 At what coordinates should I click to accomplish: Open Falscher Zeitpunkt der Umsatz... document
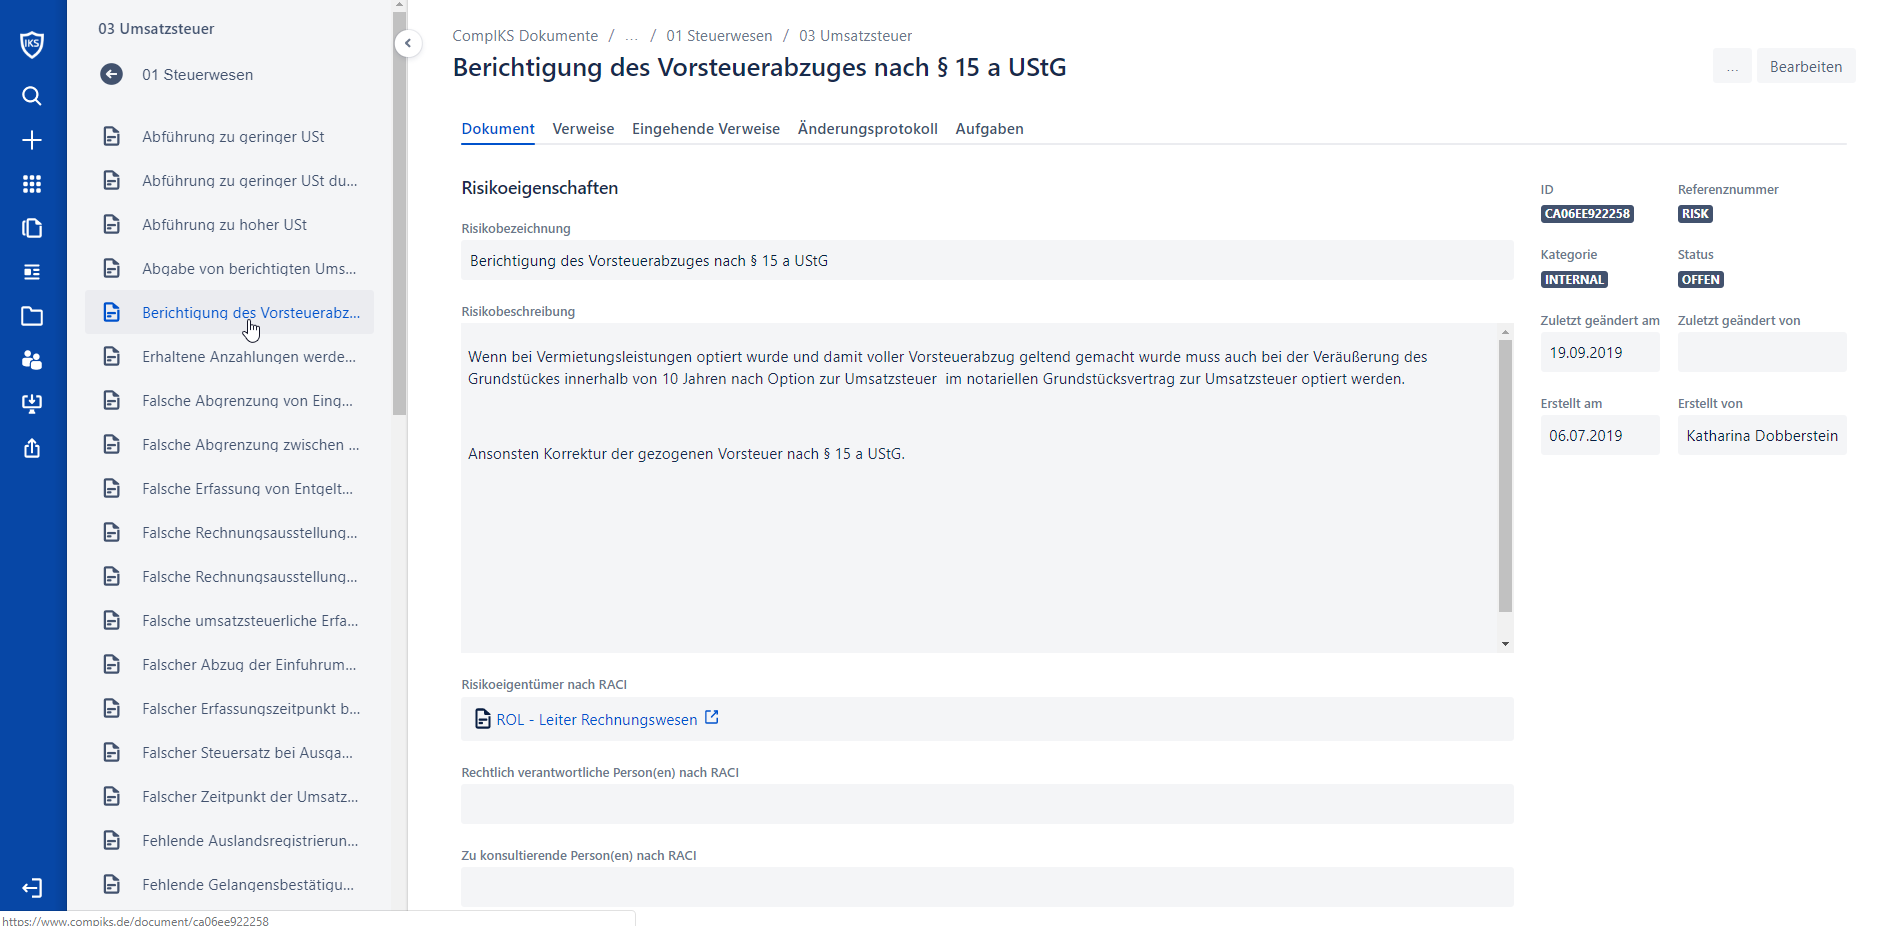coord(230,796)
